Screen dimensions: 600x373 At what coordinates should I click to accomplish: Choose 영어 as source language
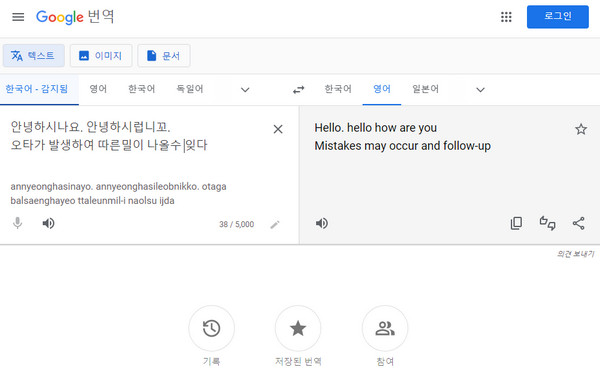click(x=98, y=89)
